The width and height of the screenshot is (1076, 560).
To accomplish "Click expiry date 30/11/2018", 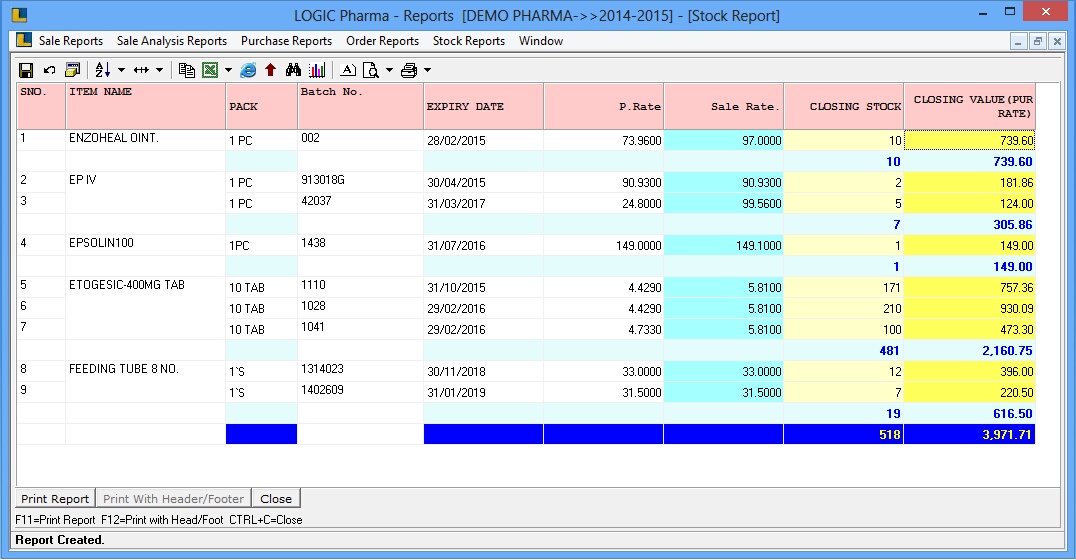I will (456, 371).
